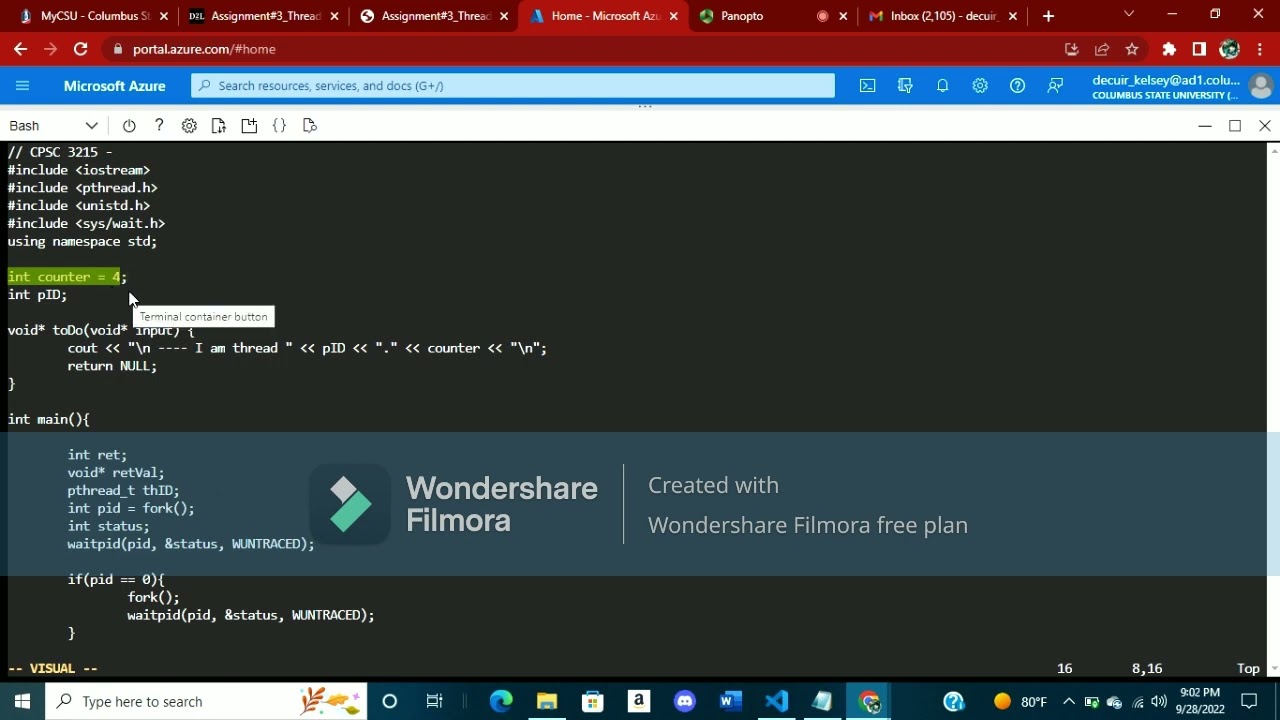Open Azure portal settings gear

tap(980, 86)
